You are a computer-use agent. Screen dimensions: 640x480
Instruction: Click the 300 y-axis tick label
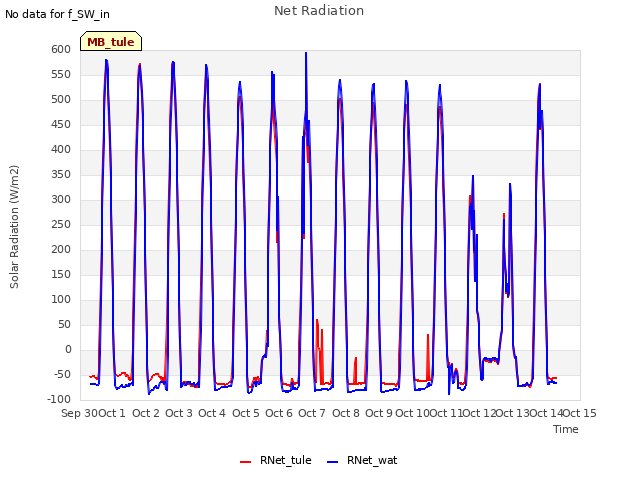pos(61,200)
